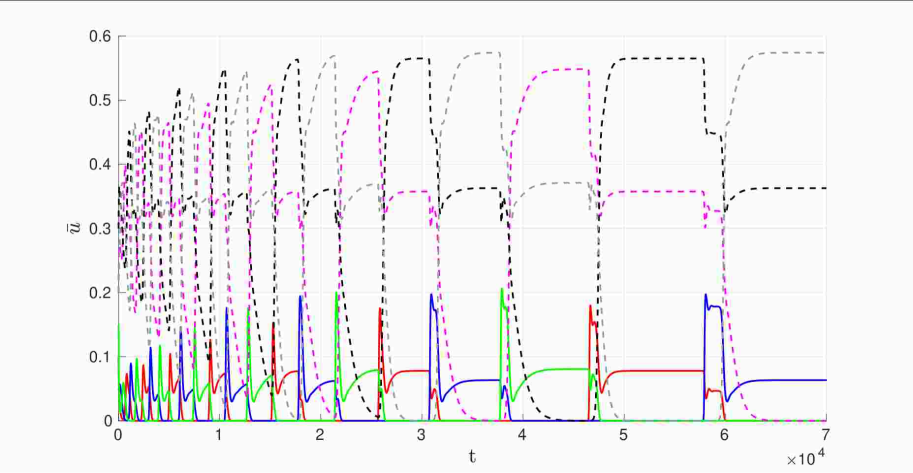Click the y-axis tick label 0.2
The height and width of the screenshot is (473, 913).
coord(101,293)
